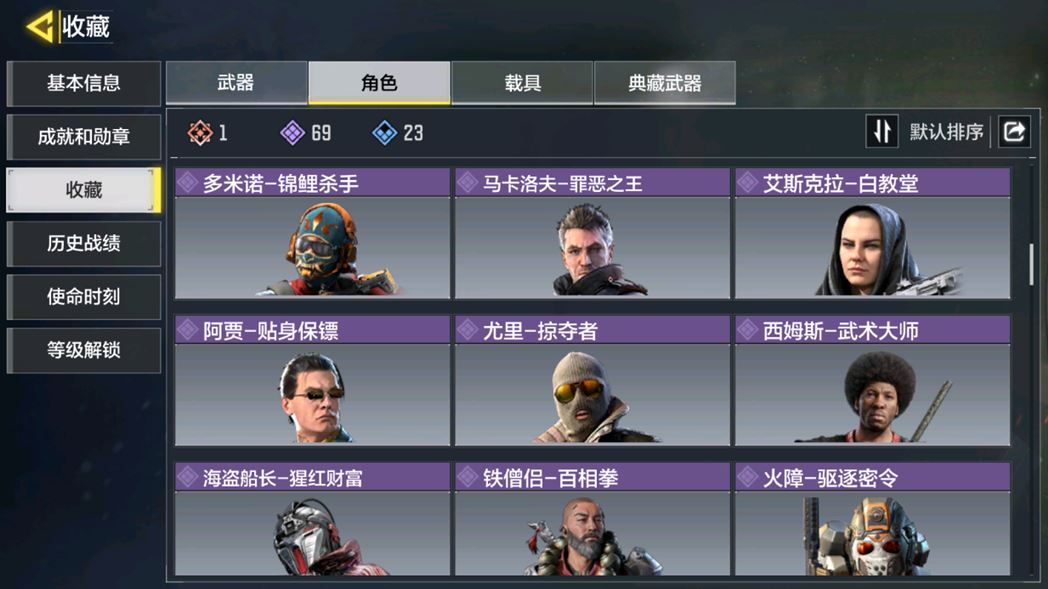Open 等级解锁 section

tap(84, 350)
